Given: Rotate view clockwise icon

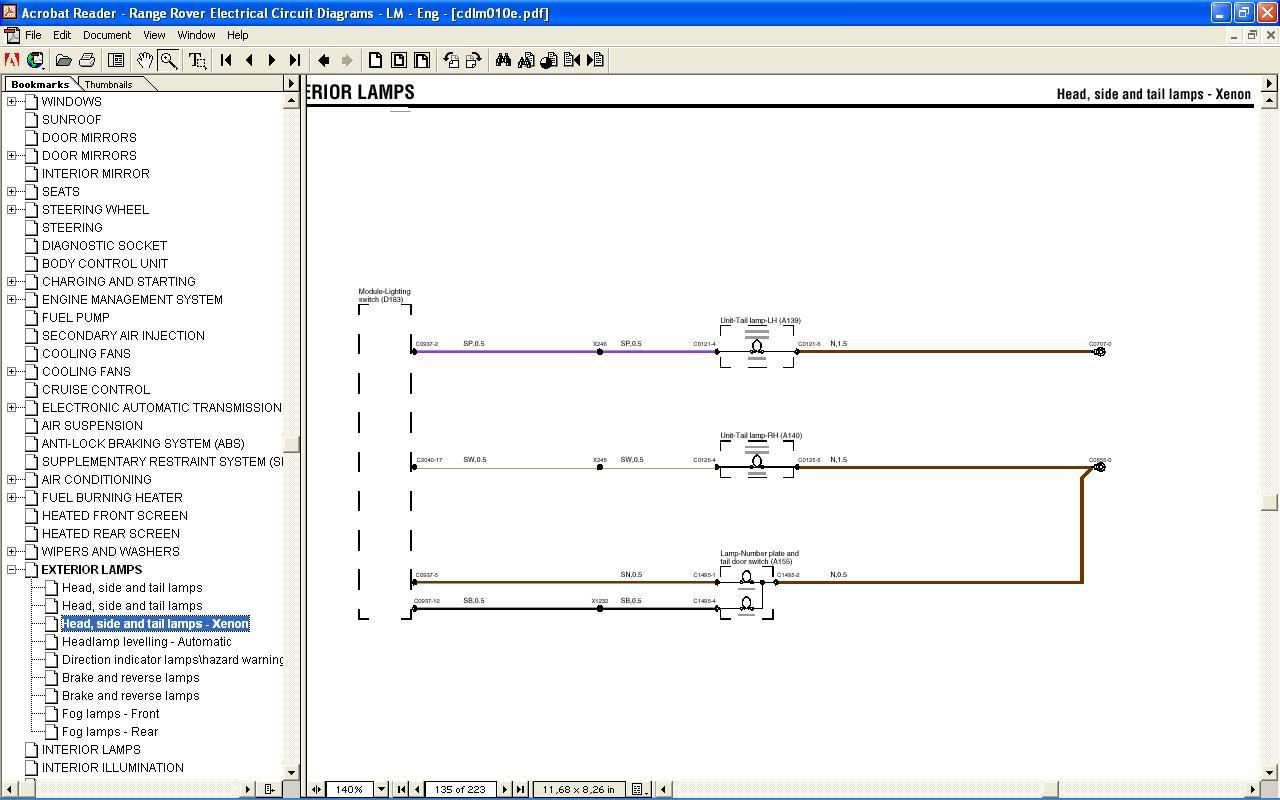Looking at the screenshot, I should click(x=474, y=60).
